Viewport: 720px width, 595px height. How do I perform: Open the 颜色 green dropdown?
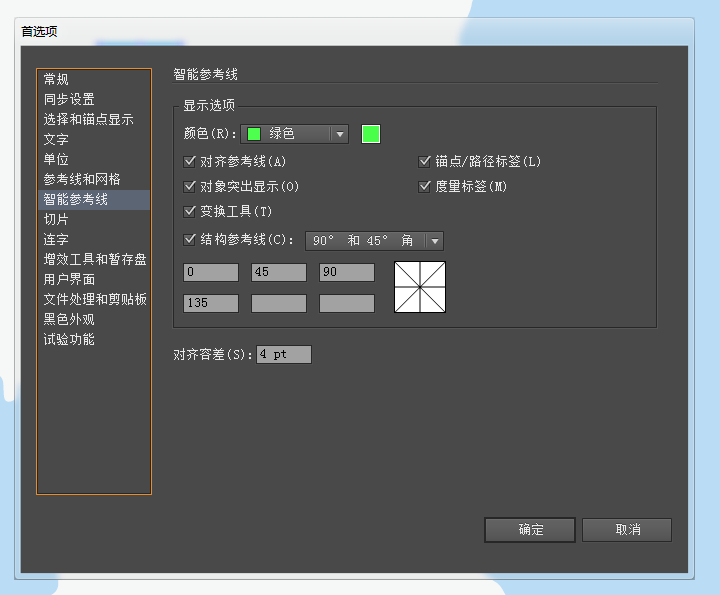(x=294, y=134)
